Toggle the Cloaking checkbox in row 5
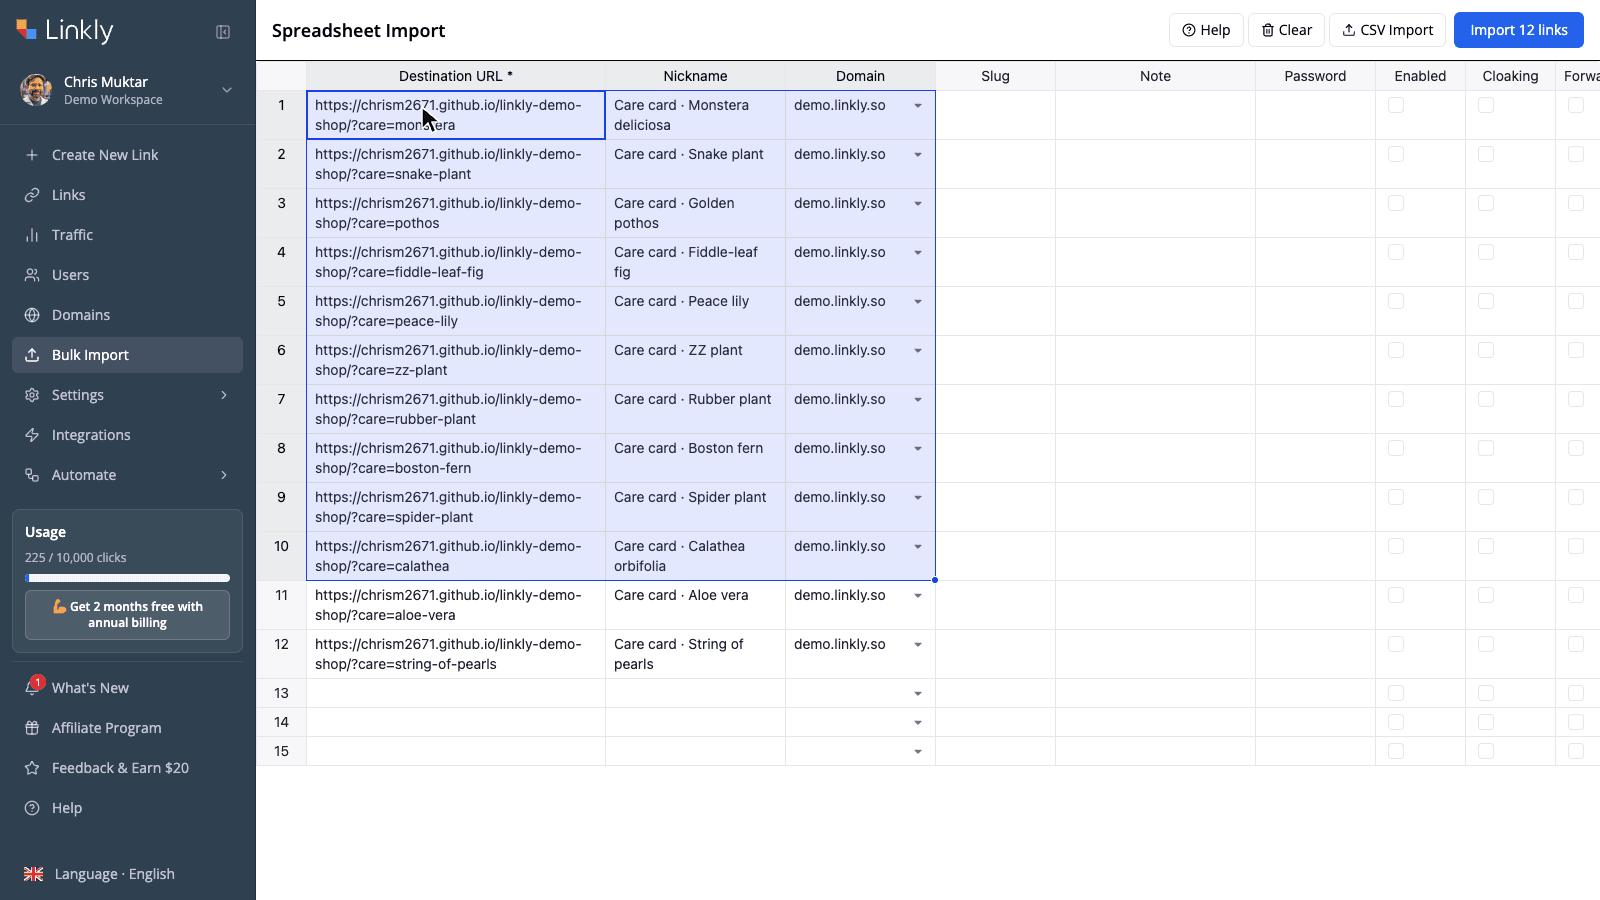The image size is (1600, 900). (1486, 301)
